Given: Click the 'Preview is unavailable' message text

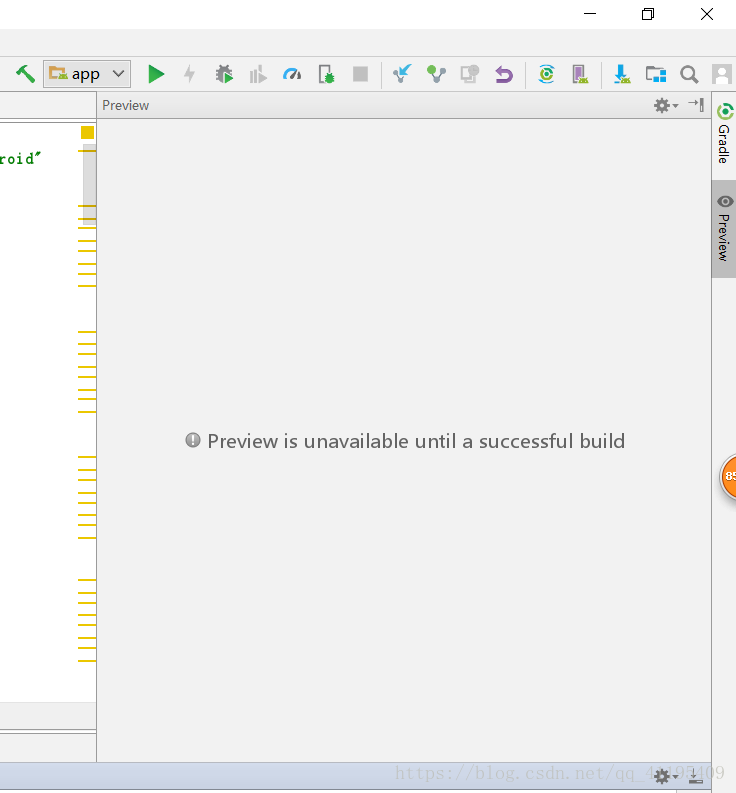Looking at the screenshot, I should (x=416, y=441).
